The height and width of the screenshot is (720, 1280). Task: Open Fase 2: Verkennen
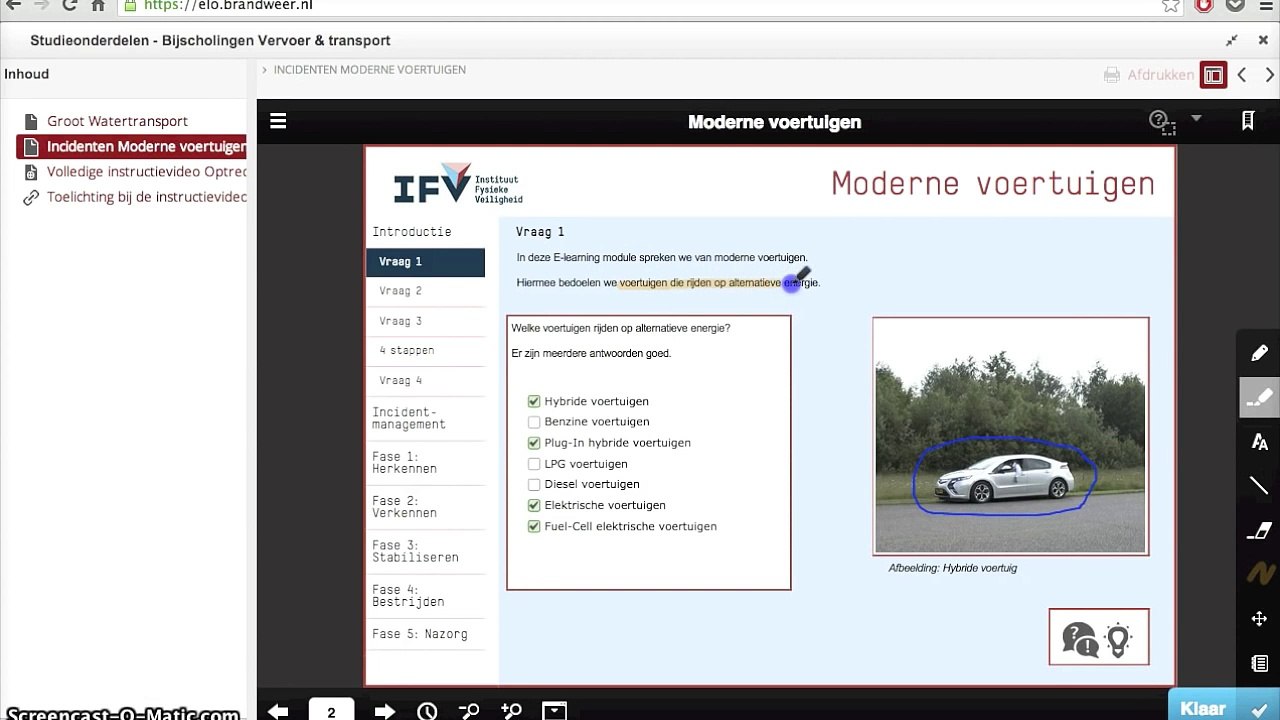click(405, 507)
